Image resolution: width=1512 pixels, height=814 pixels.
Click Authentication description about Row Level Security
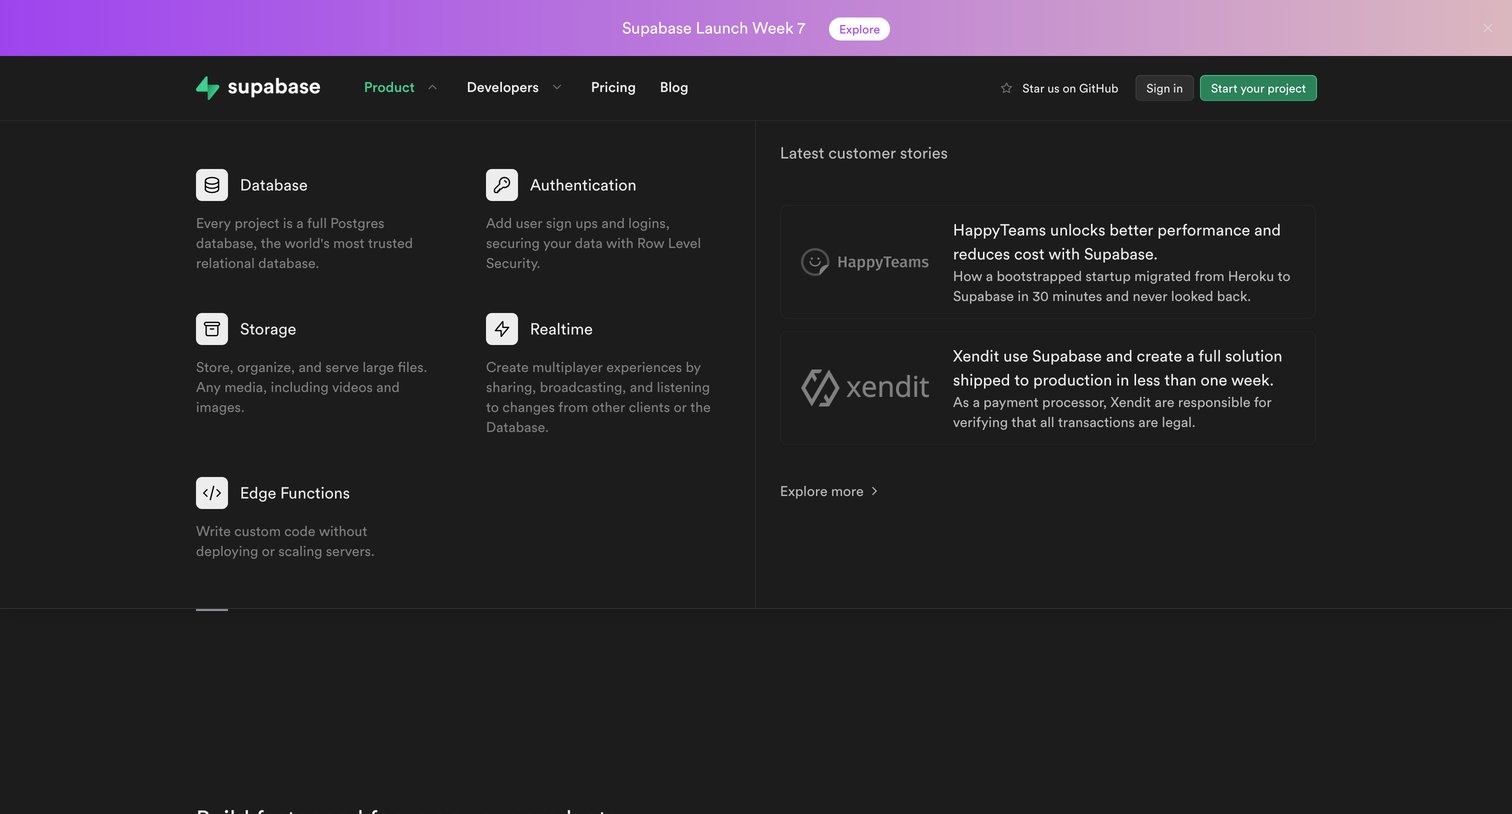(x=593, y=243)
